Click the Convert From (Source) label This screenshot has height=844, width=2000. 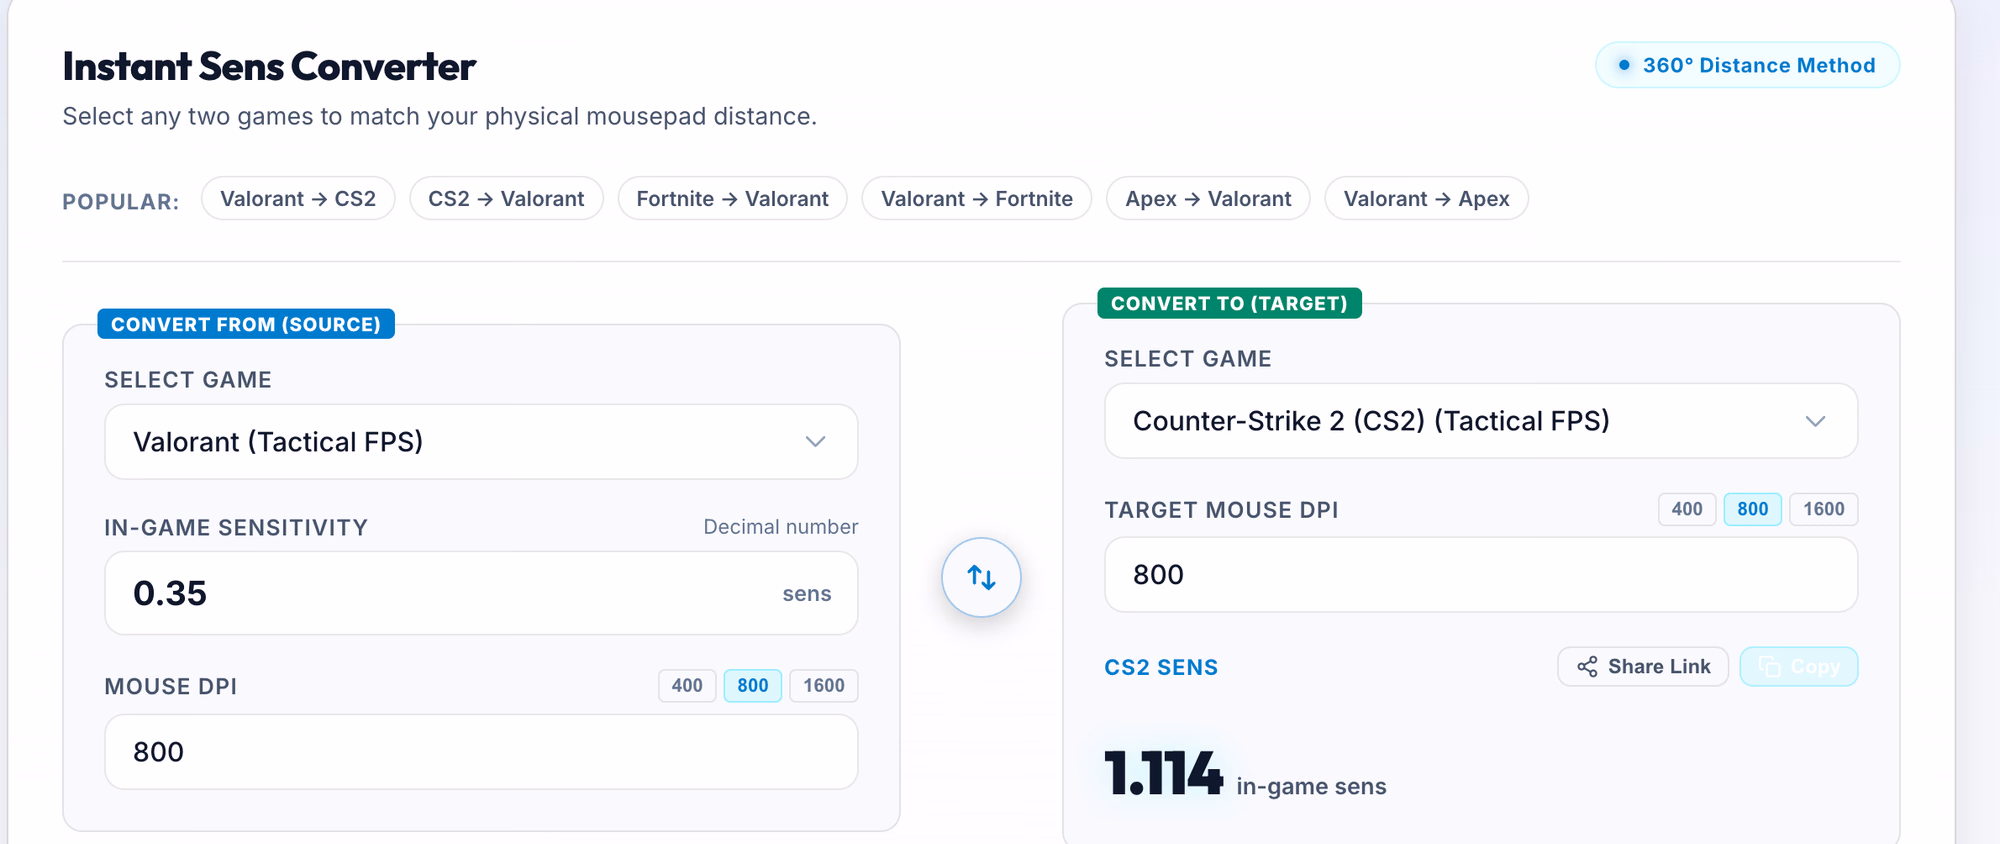click(x=246, y=324)
